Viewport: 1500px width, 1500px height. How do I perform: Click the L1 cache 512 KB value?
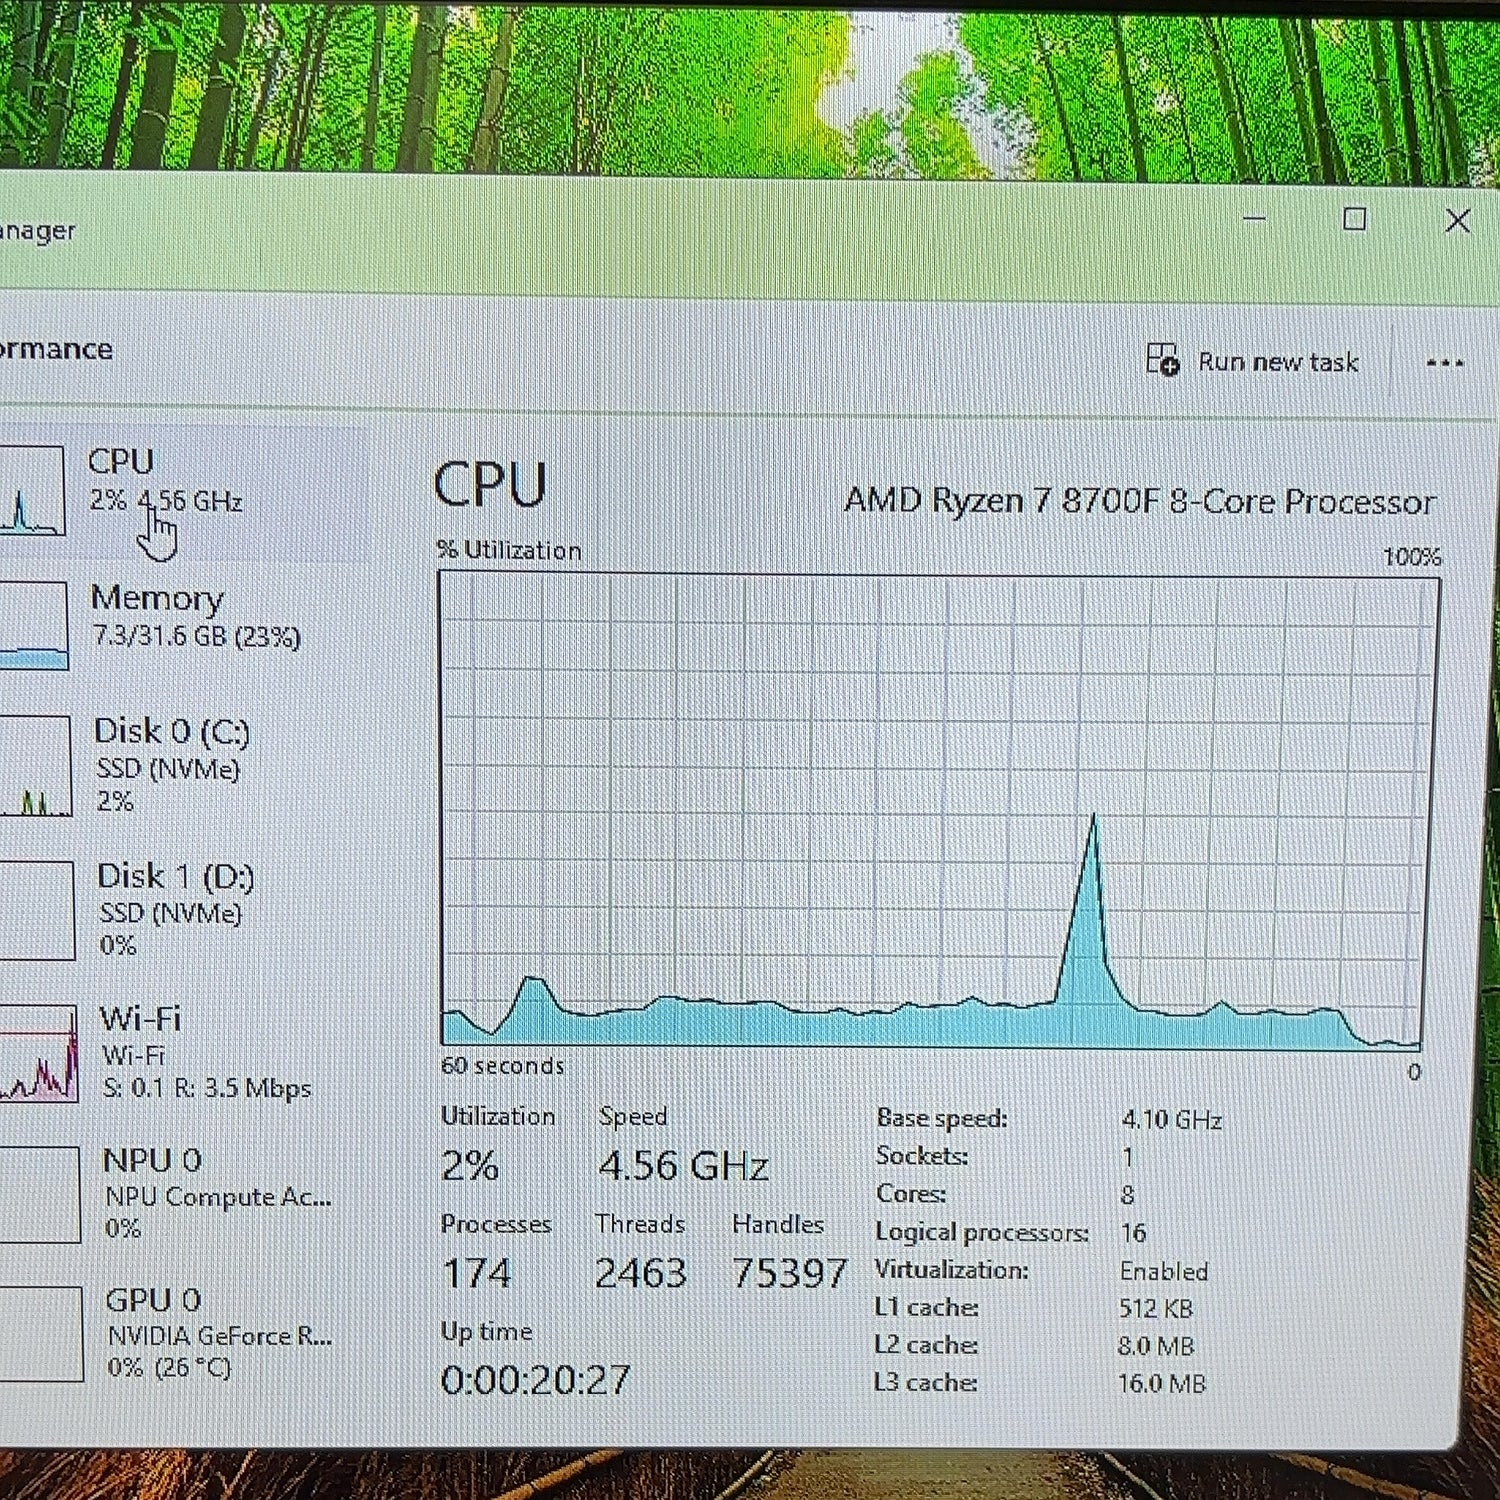[1156, 1309]
